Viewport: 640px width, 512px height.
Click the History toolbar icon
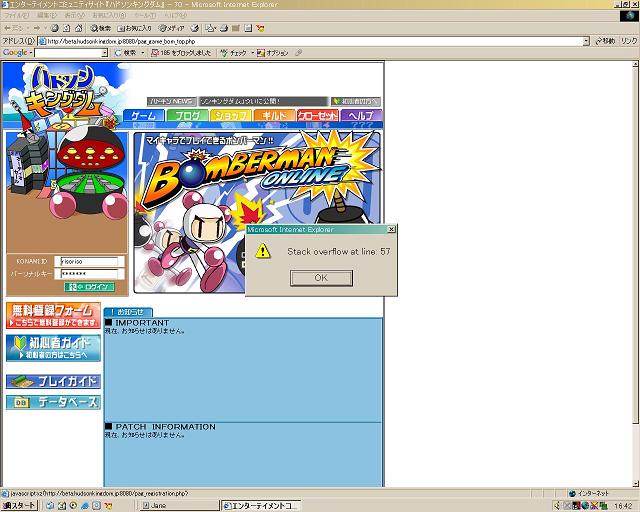195,28
